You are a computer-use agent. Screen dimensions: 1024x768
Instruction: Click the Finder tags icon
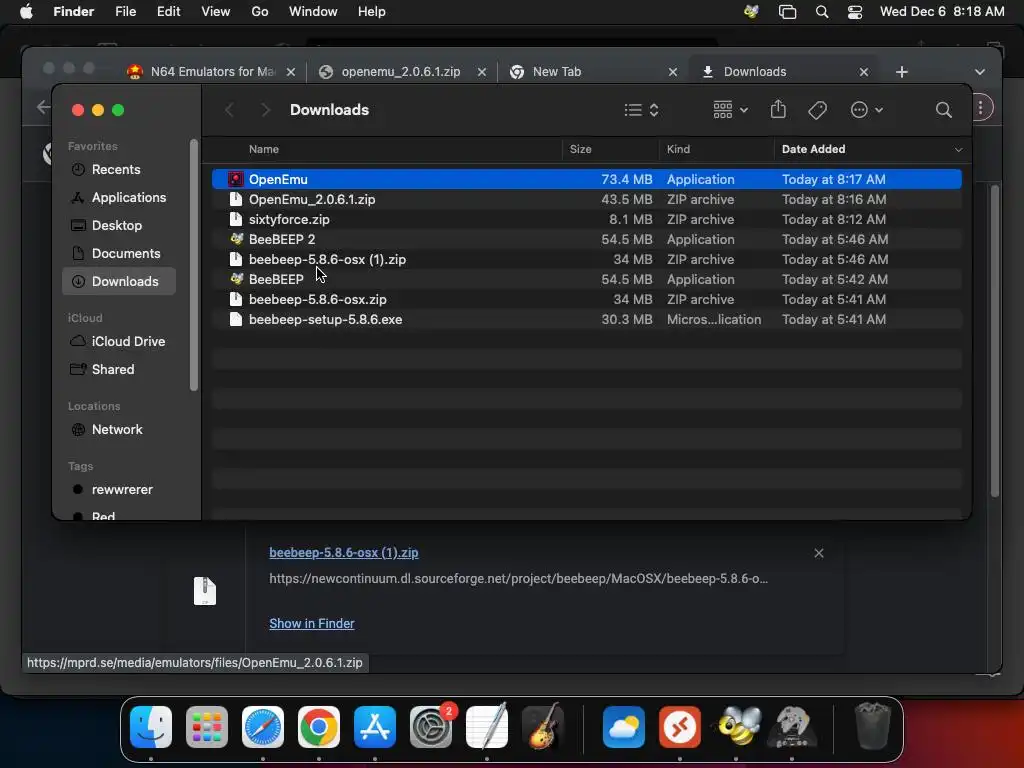817,110
